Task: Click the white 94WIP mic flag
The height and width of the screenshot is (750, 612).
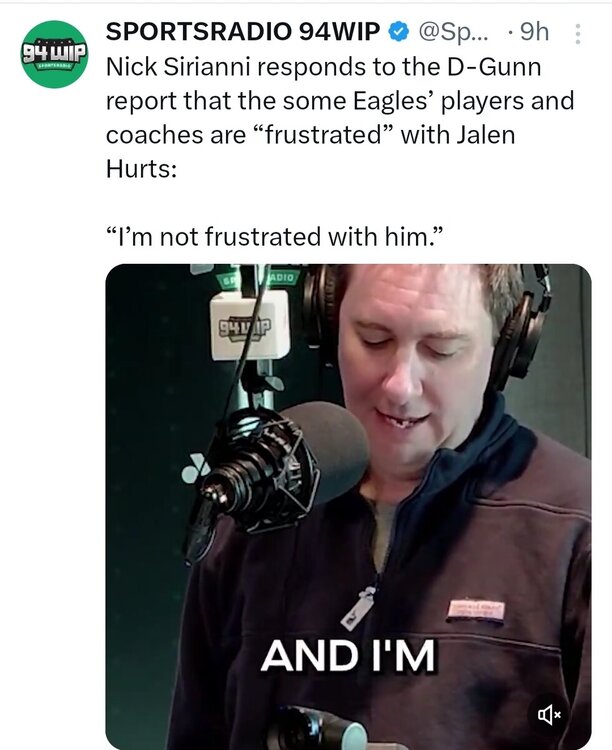Action: [250, 325]
